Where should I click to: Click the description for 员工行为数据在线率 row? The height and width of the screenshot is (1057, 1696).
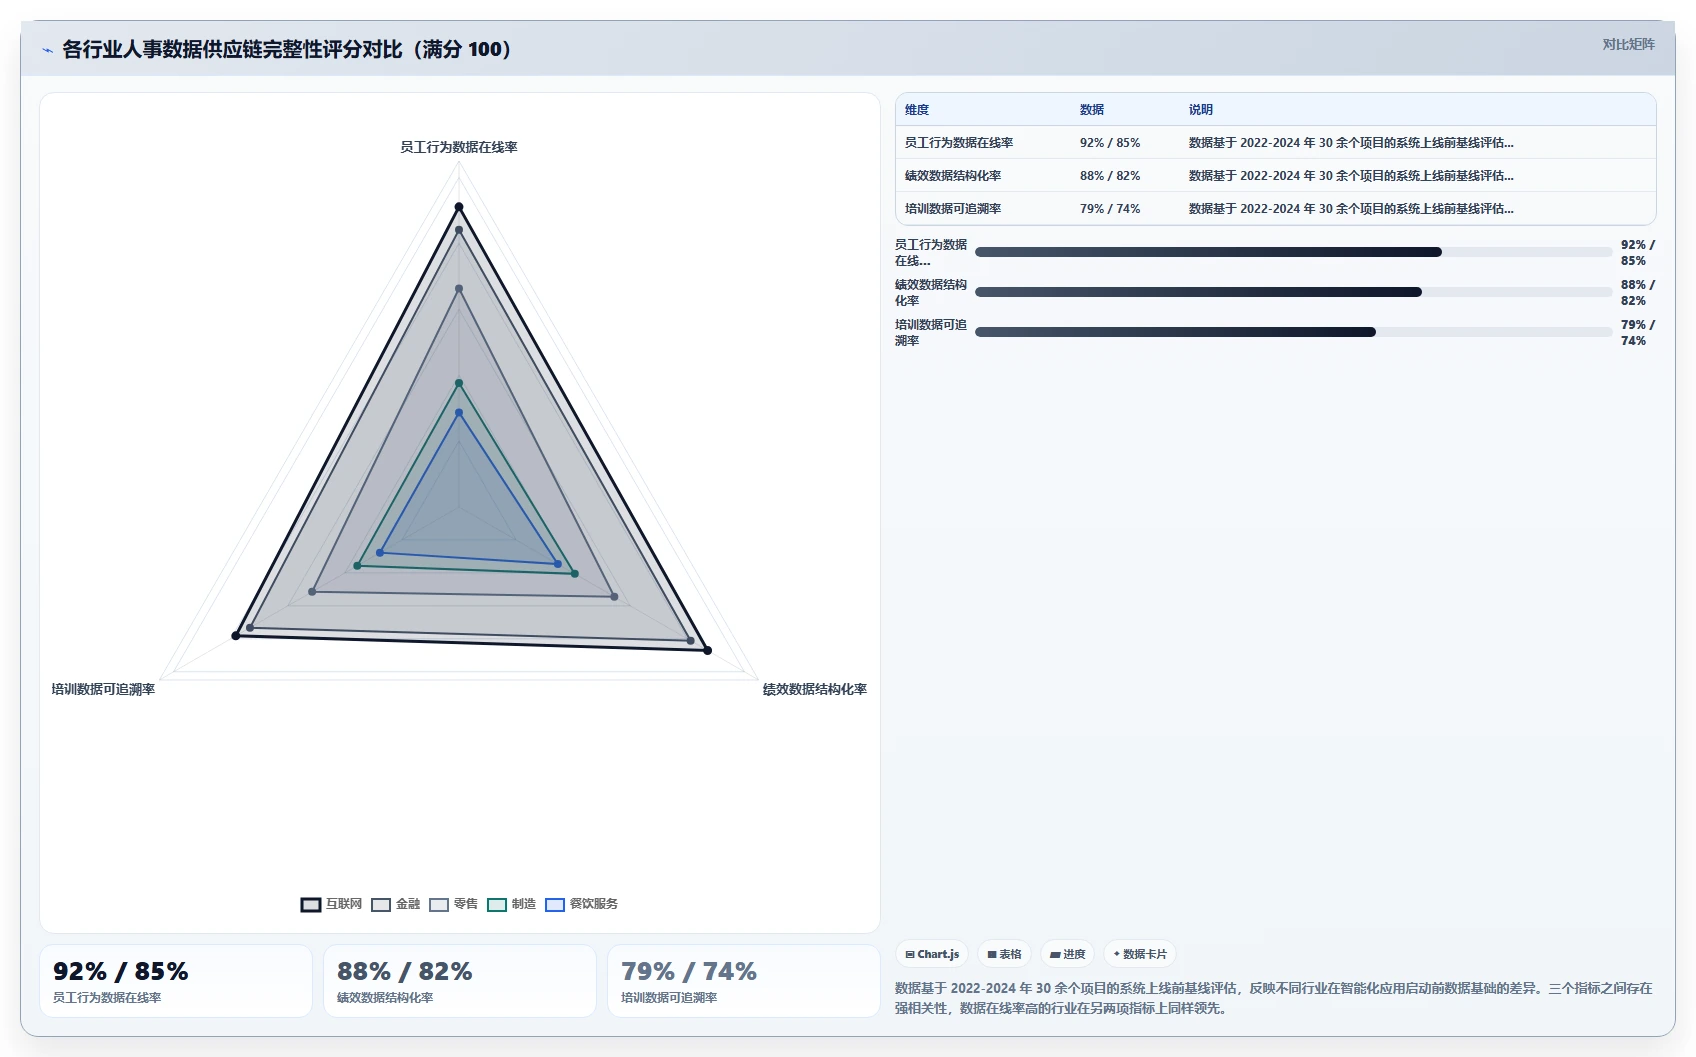coord(1351,143)
